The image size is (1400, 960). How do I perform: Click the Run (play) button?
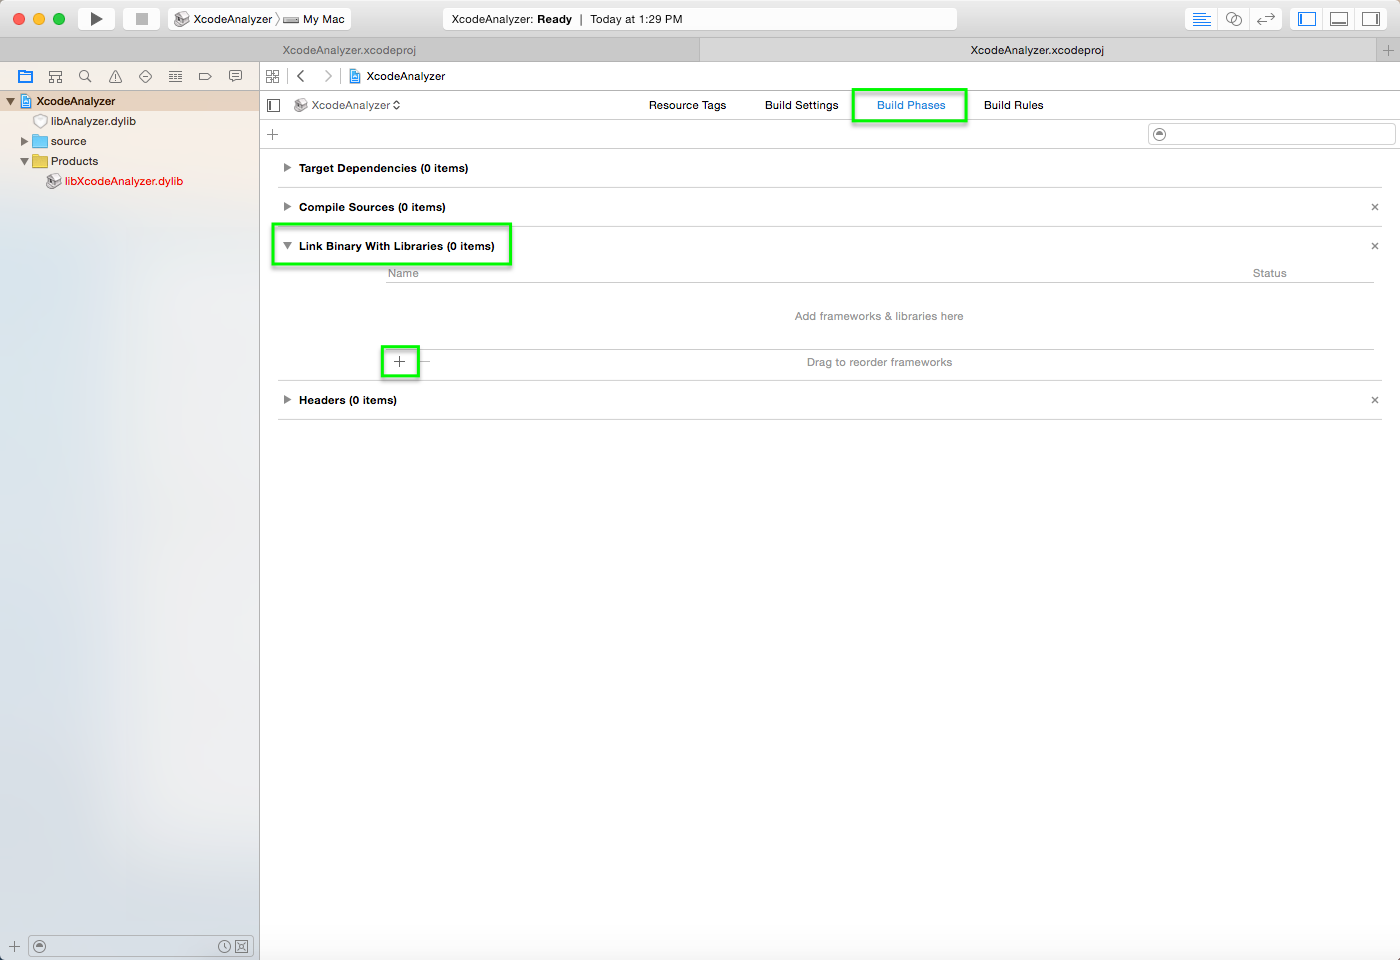click(96, 19)
